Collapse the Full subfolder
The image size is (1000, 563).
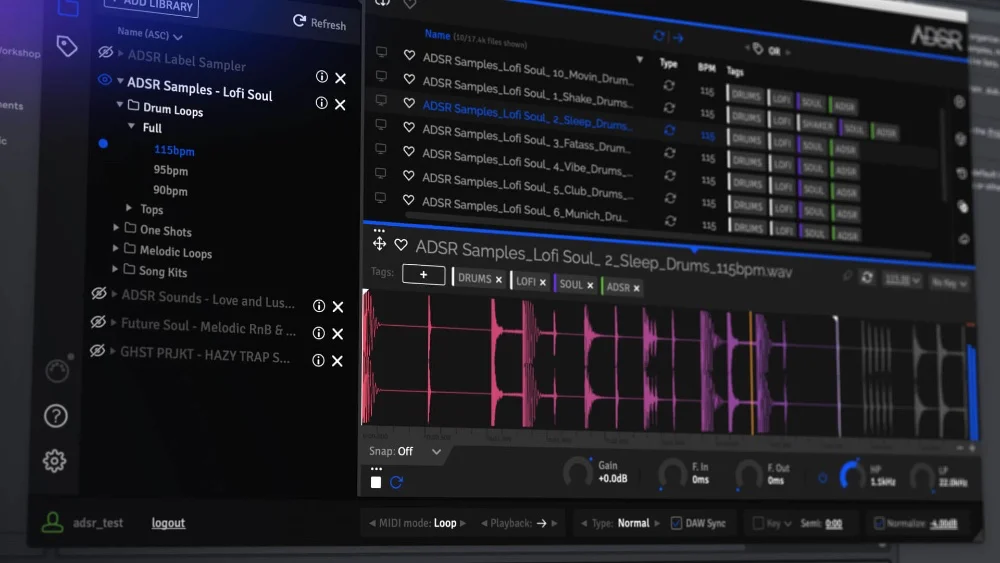point(131,126)
